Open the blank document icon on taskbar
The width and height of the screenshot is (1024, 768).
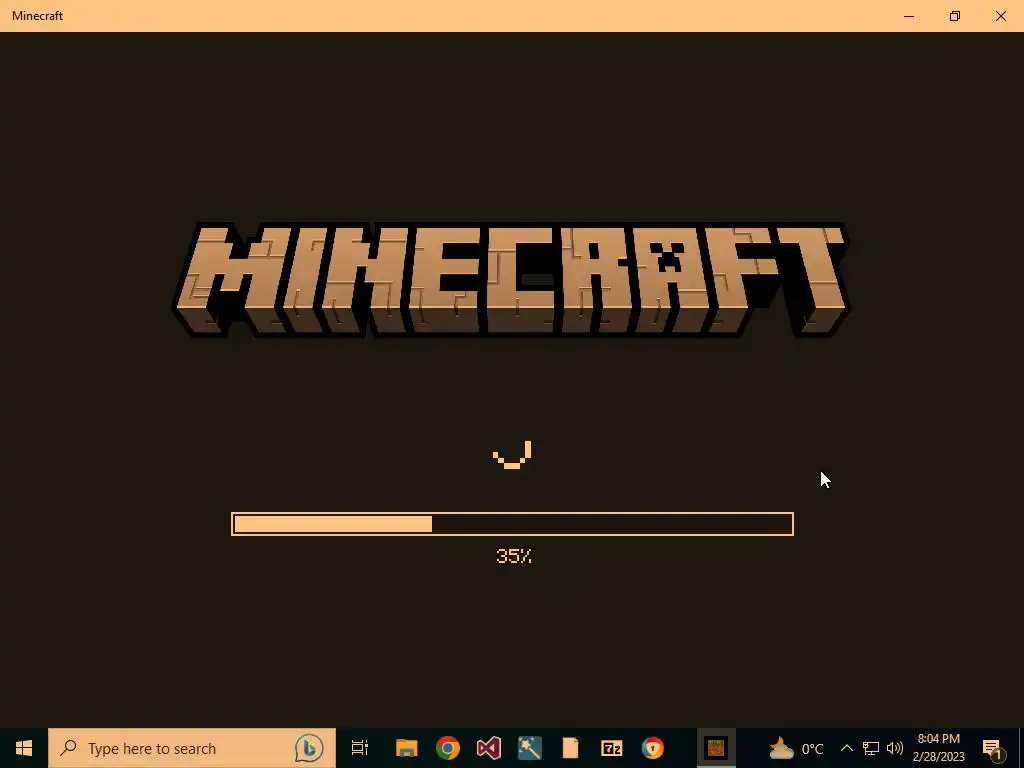click(570, 748)
